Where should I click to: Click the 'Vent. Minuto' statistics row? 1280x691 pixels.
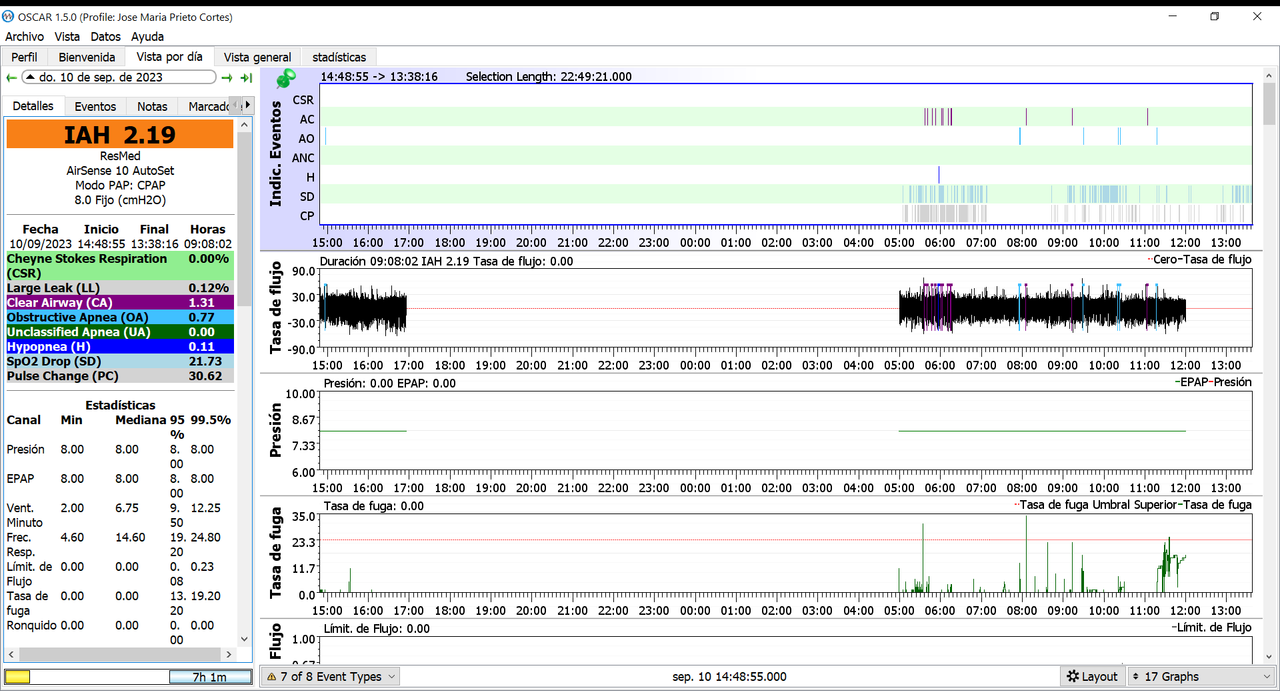[x=120, y=515]
